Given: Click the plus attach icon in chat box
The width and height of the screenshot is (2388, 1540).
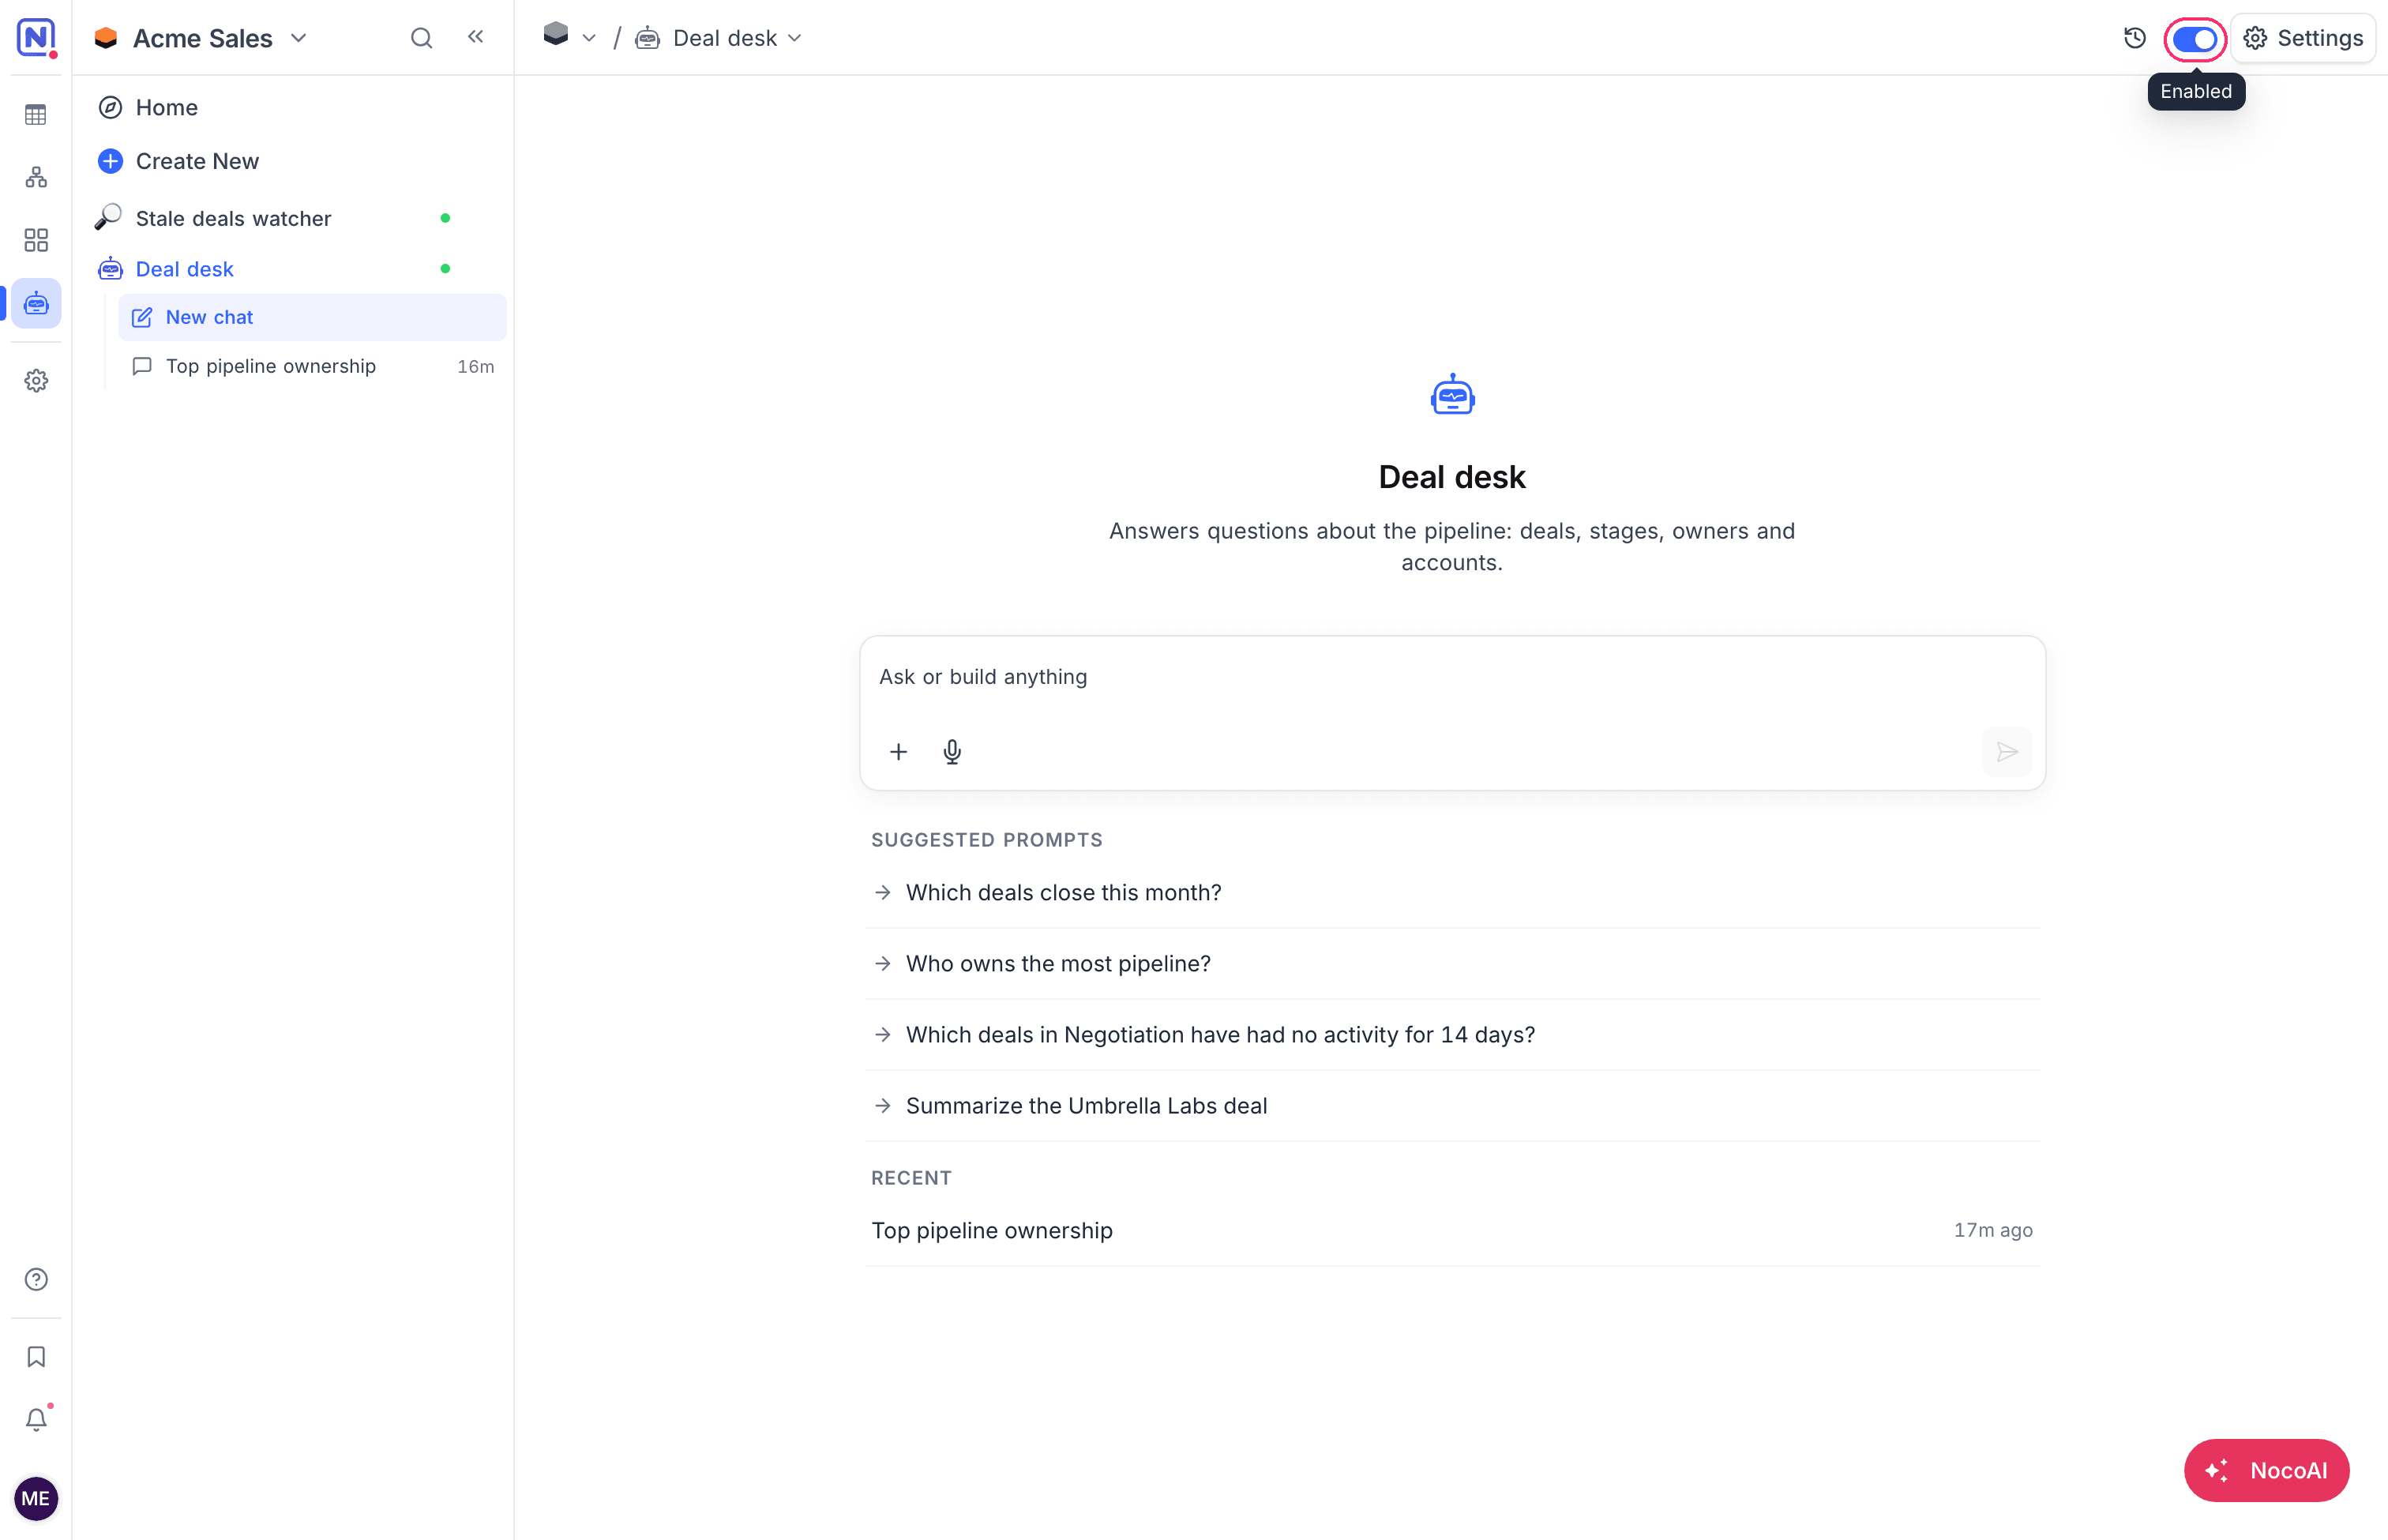Looking at the screenshot, I should 898,752.
